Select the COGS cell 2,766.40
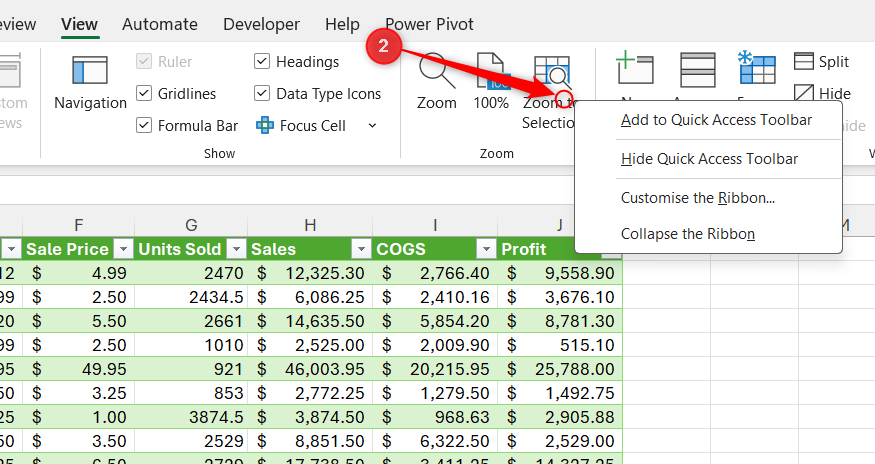The width and height of the screenshot is (875, 464). coord(435,273)
